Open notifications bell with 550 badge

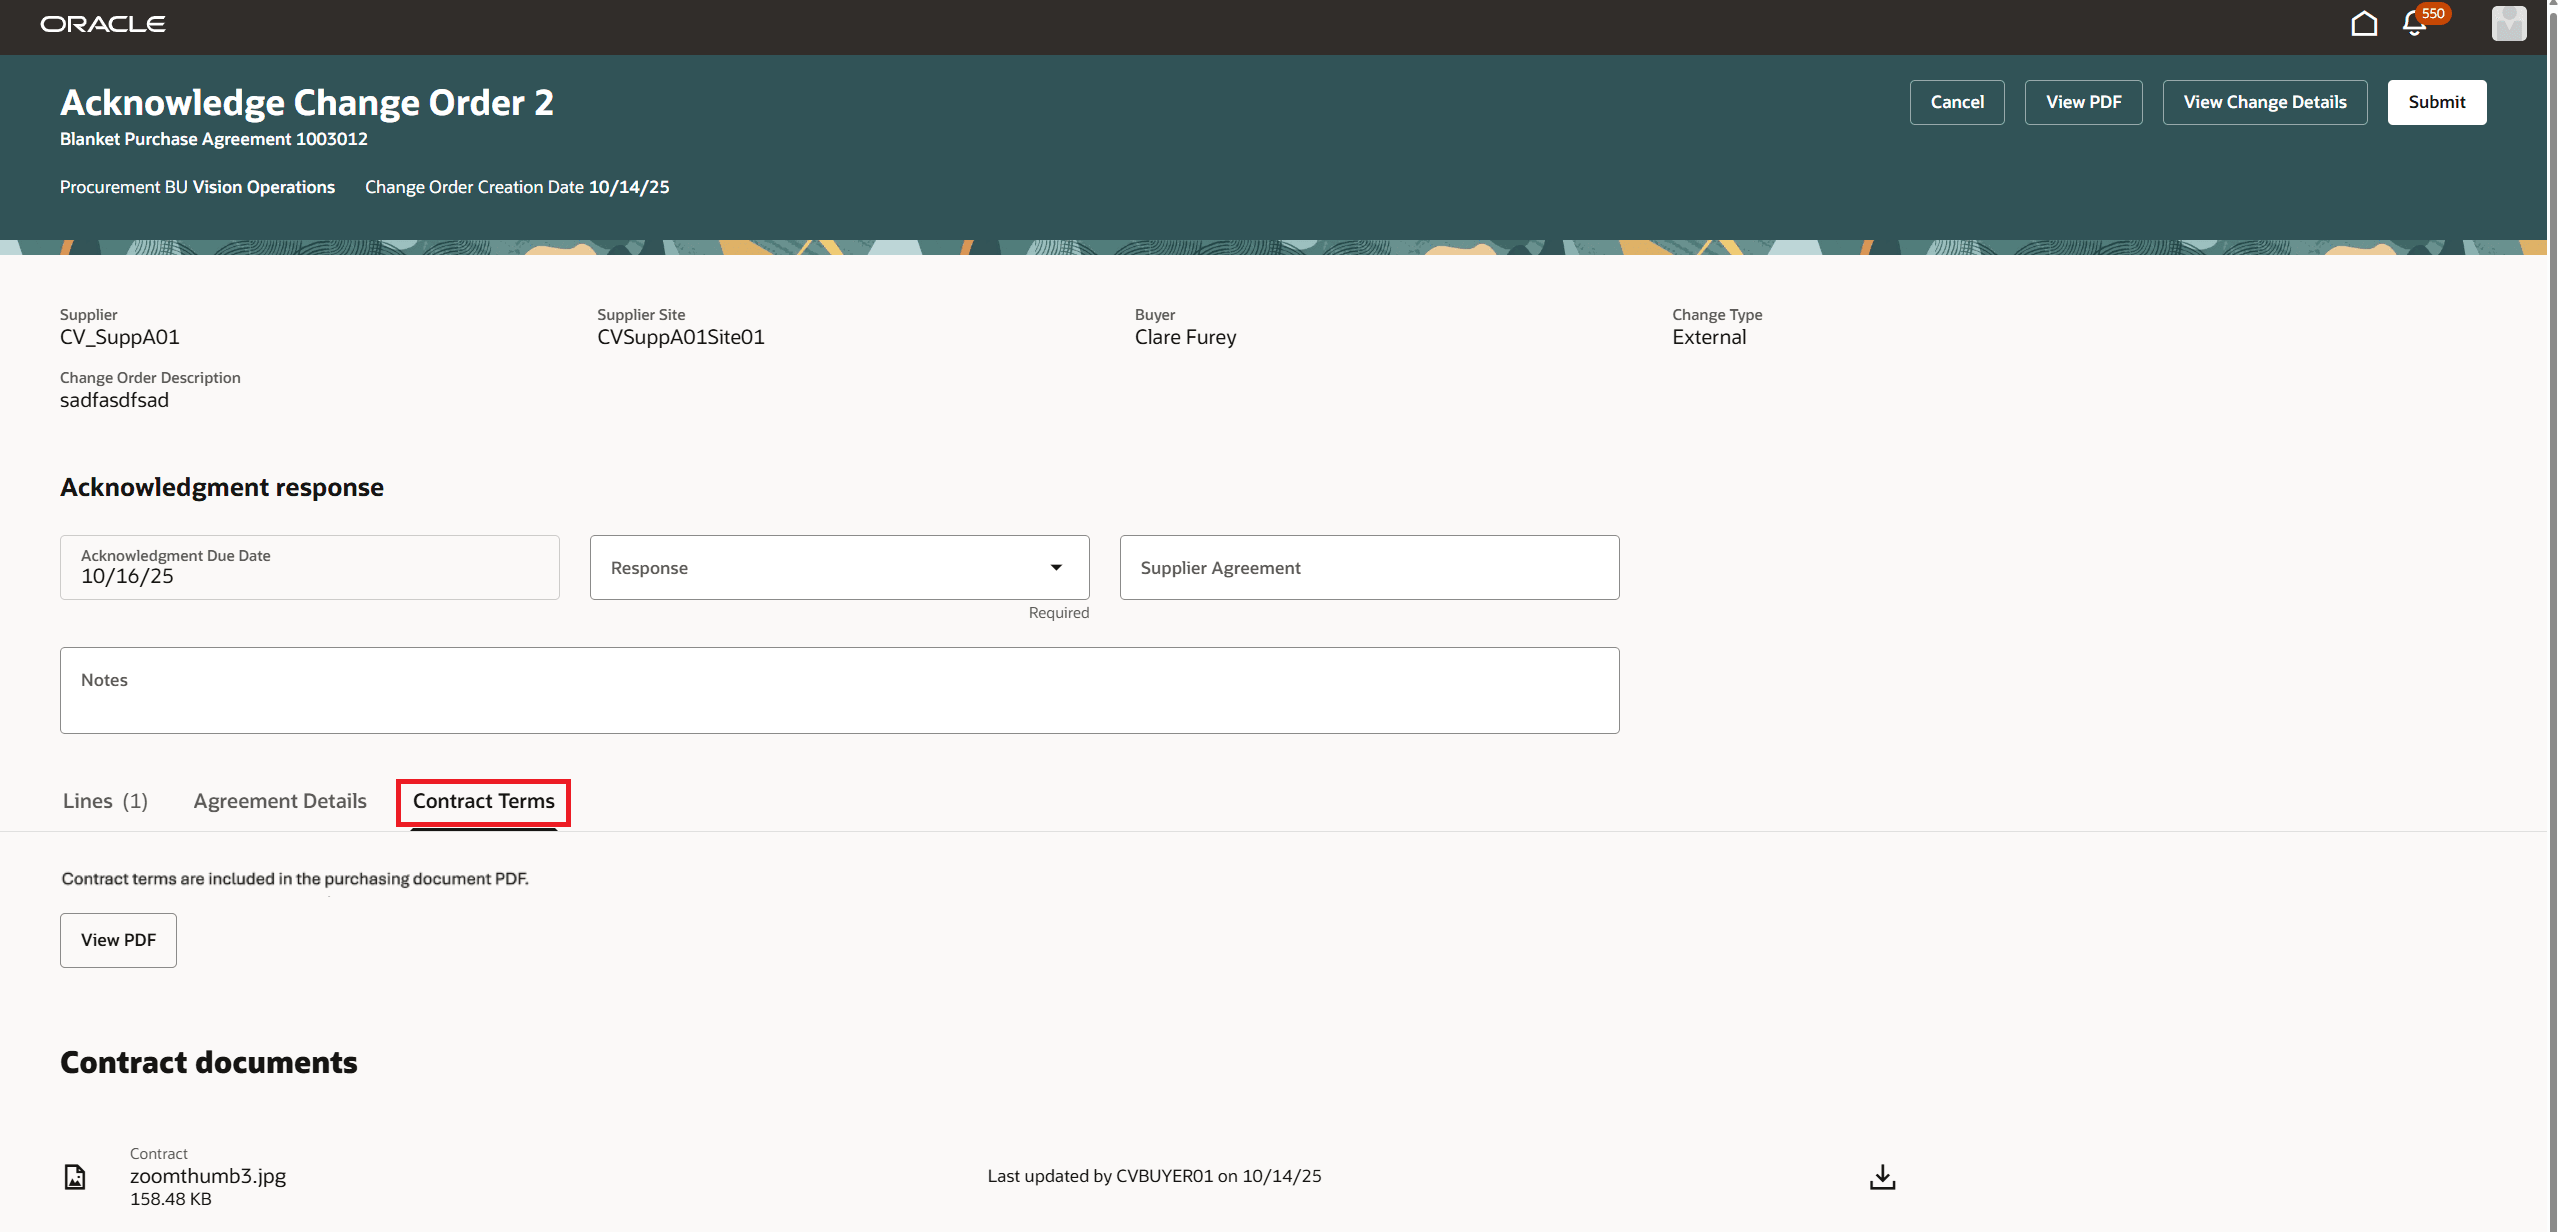(2414, 24)
